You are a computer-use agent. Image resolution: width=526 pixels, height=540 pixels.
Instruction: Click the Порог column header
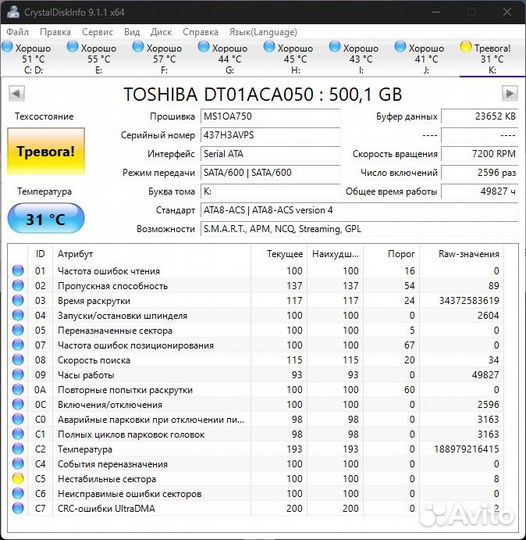[391, 254]
